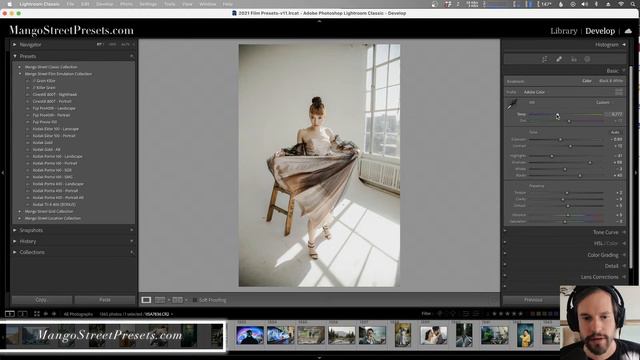
Task: Clear history with the History panel icon
Action: click(132, 241)
